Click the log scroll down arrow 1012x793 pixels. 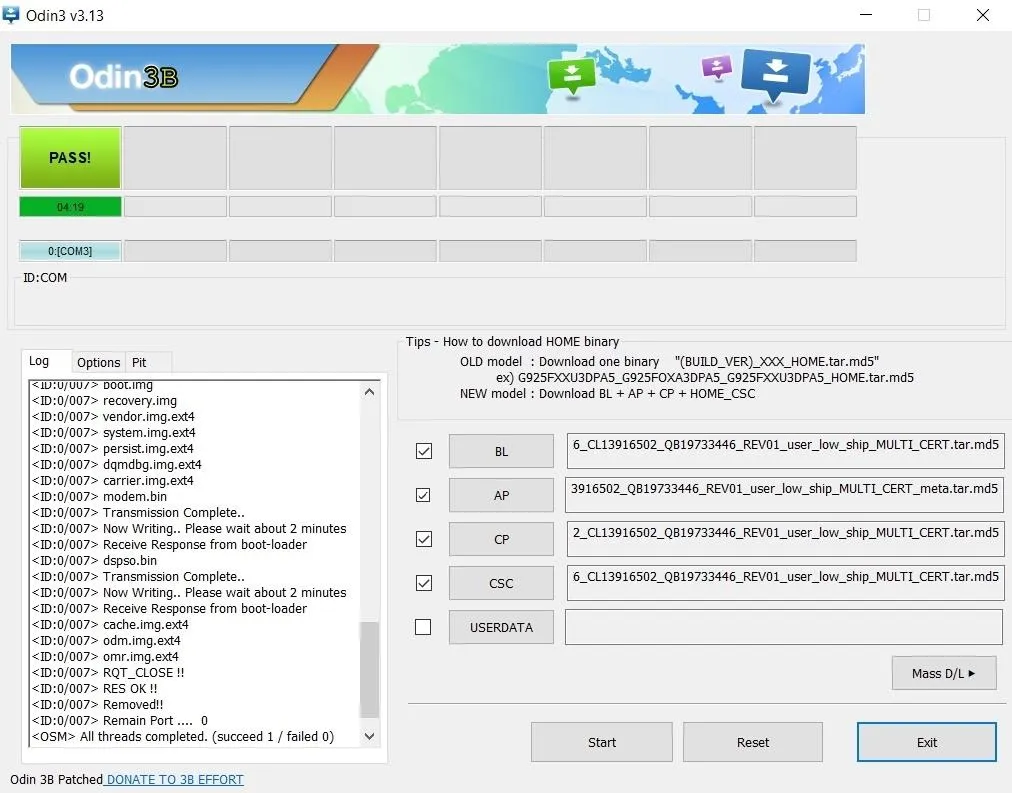pos(369,736)
